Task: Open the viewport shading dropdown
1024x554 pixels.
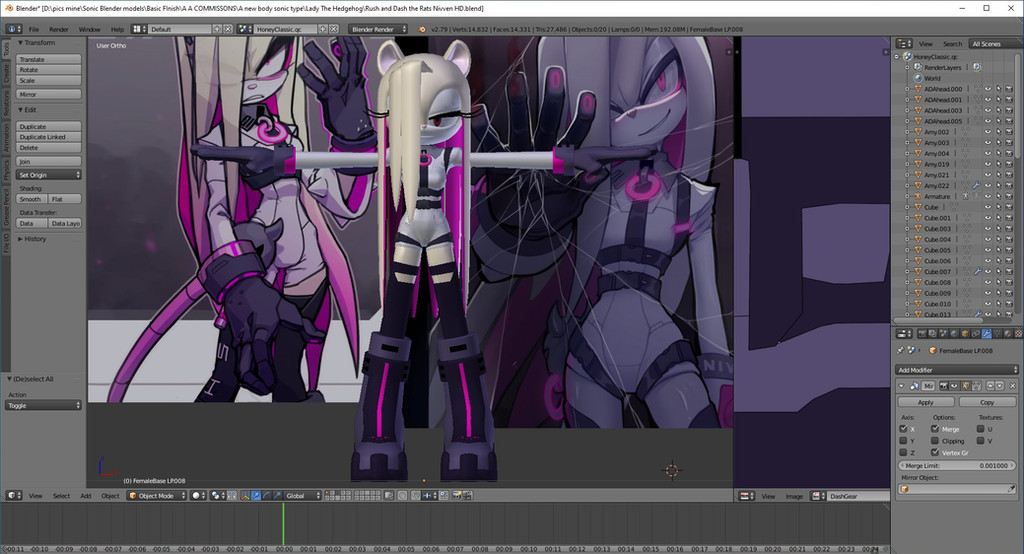Action: click(199, 495)
